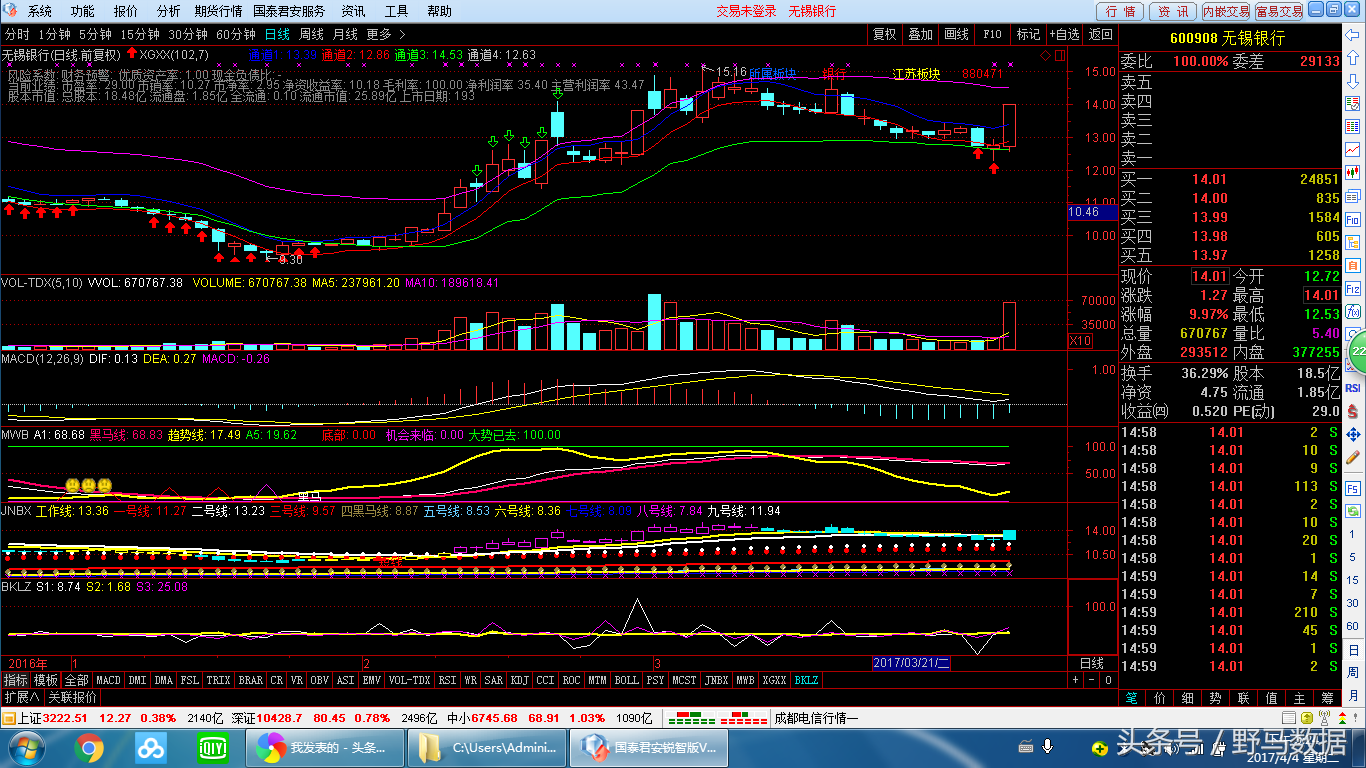Select the candlestick chart icon in the sidebar
The width and height of the screenshot is (1366, 768).
1353,173
